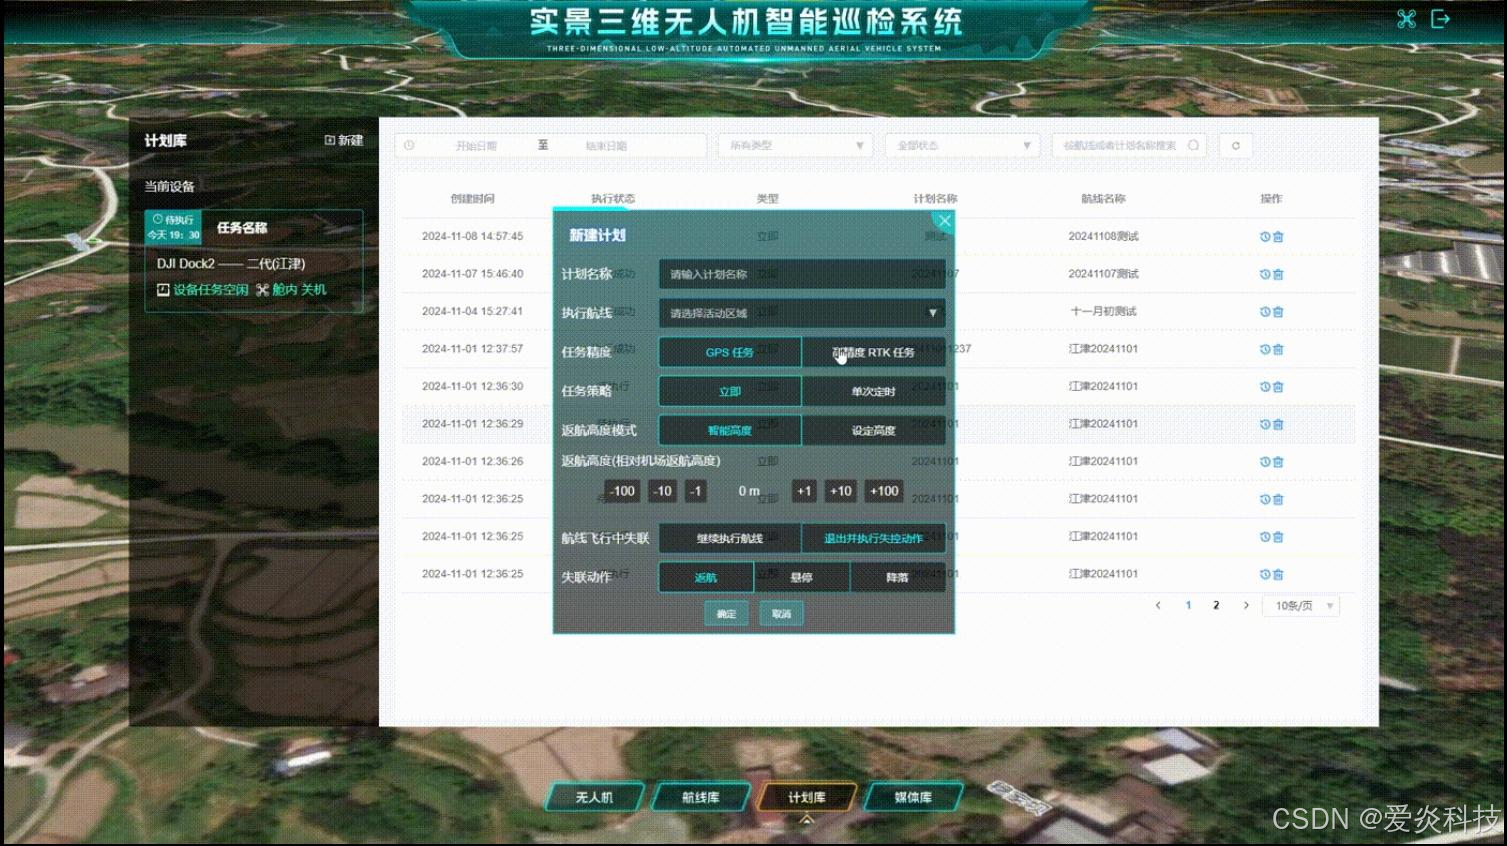Screen dimensions: 1507x846
Task: Go to the previous page arrow
Action: click(x=1158, y=606)
